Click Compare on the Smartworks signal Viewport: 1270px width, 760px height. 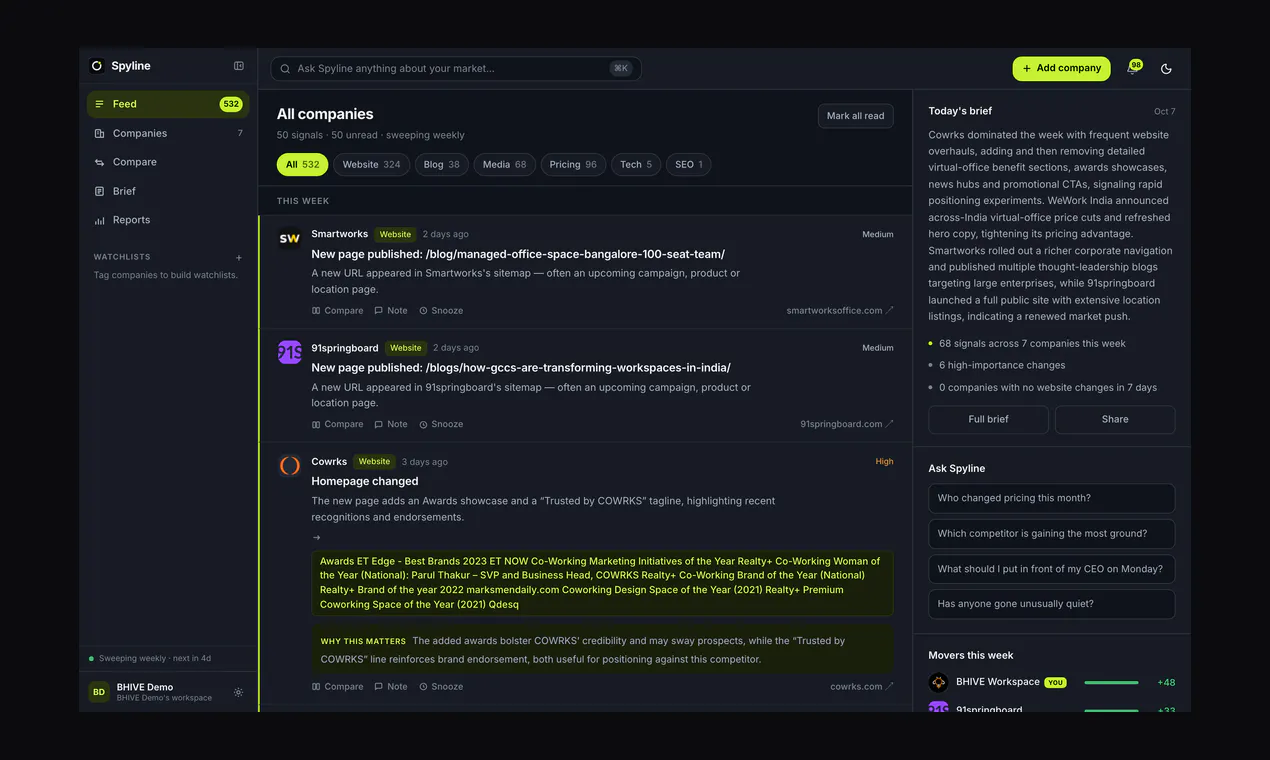337,311
